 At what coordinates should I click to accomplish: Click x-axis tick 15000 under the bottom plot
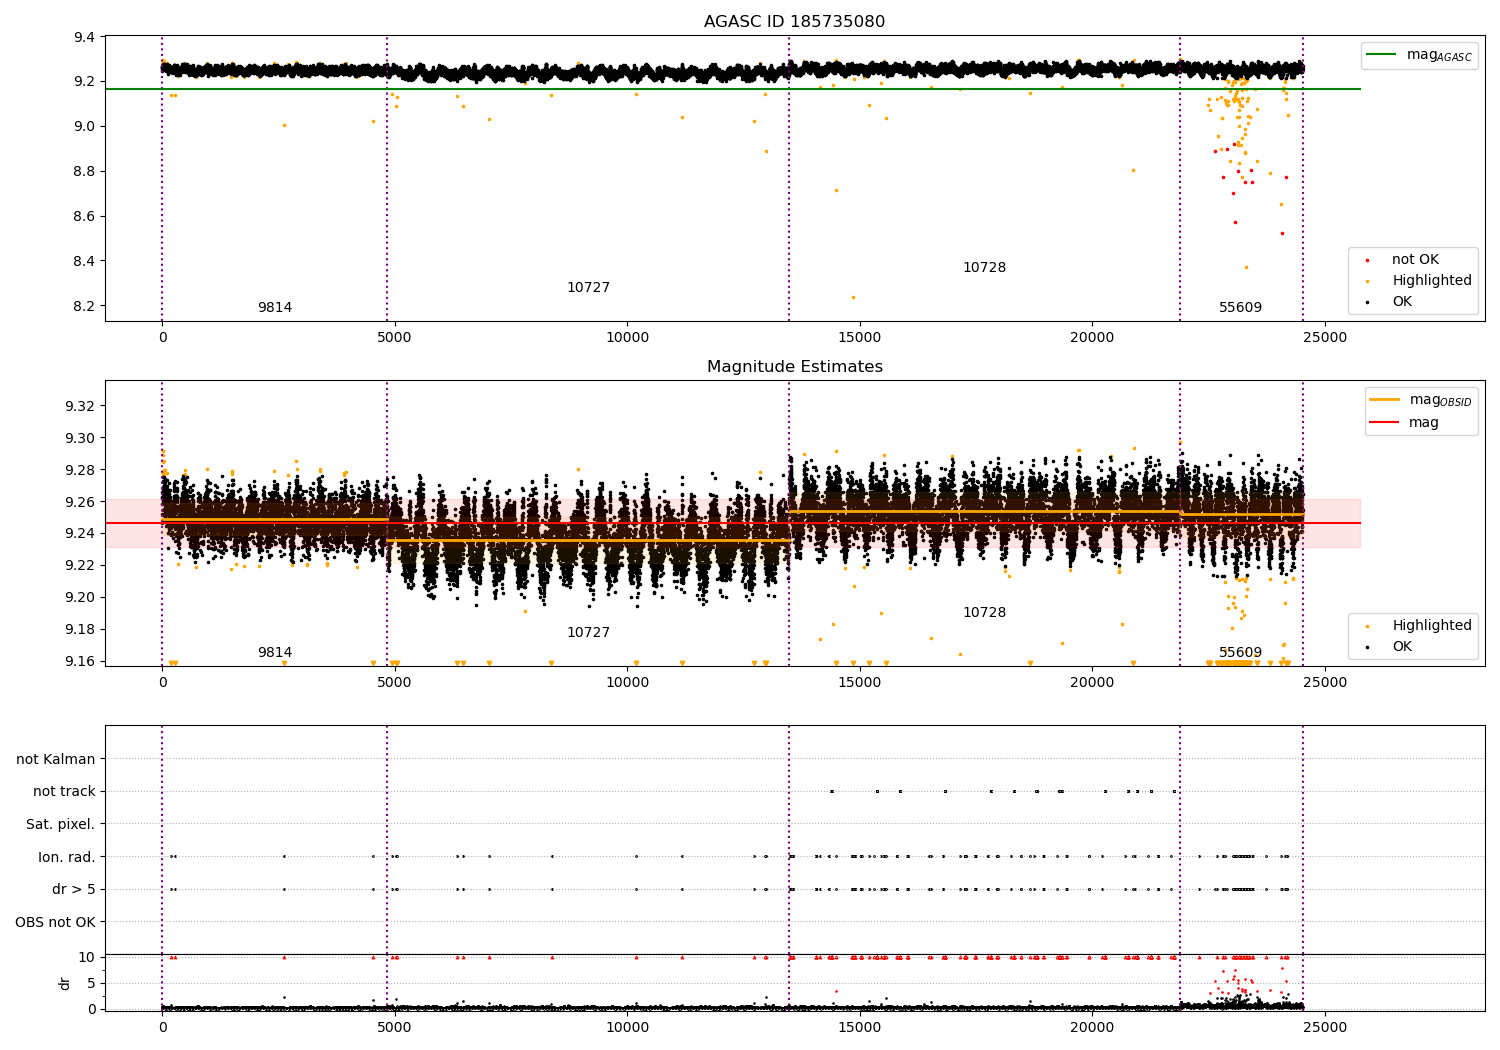point(860,1028)
